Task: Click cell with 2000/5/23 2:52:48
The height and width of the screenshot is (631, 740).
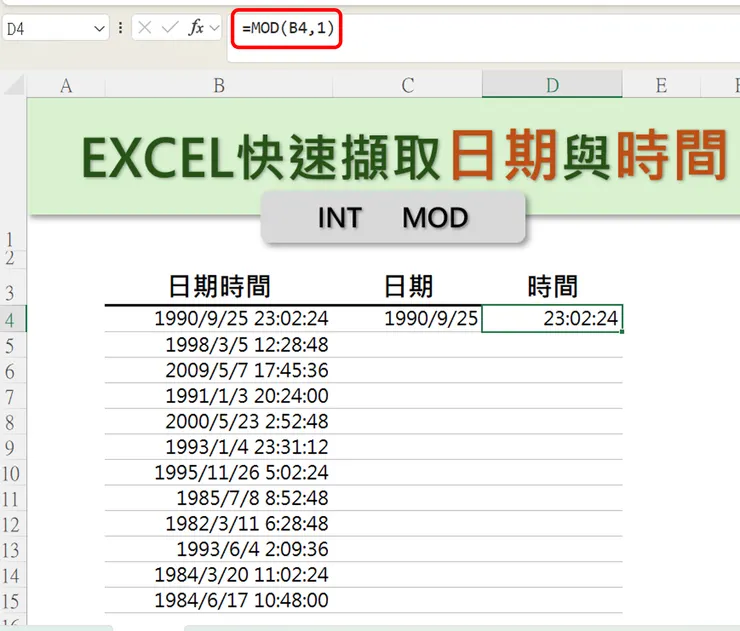Action: [219, 421]
